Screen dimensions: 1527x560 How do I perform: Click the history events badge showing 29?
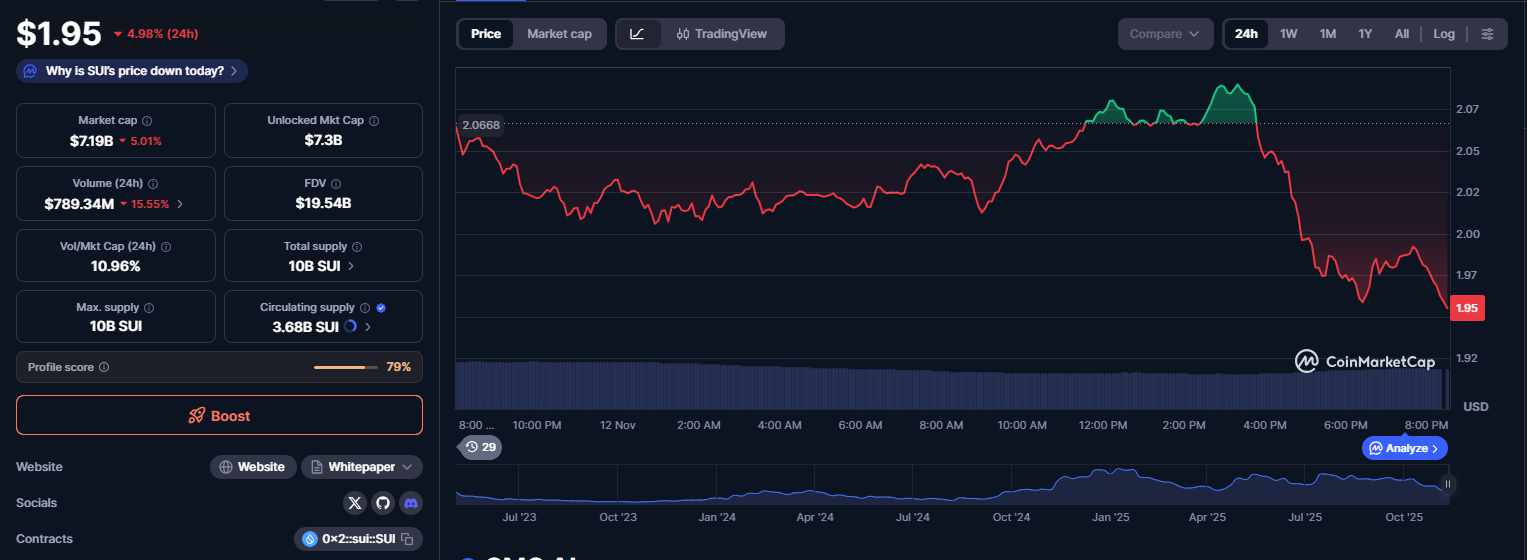[479, 447]
